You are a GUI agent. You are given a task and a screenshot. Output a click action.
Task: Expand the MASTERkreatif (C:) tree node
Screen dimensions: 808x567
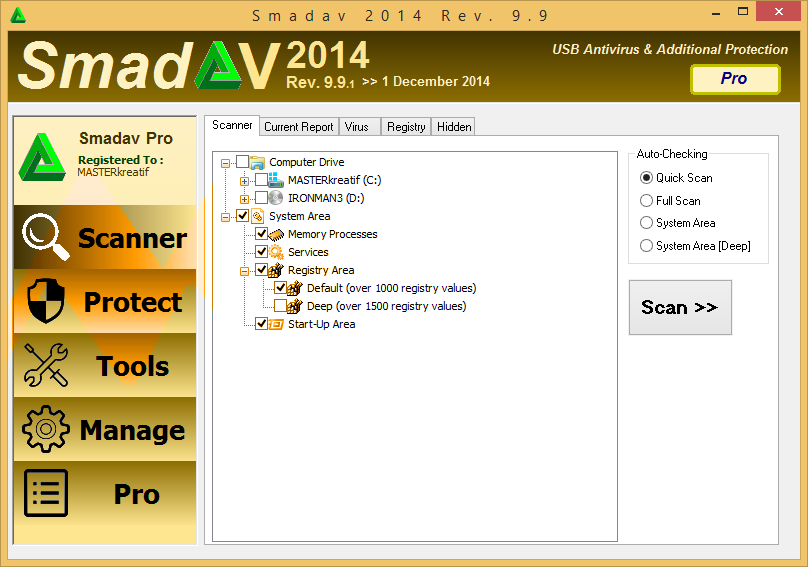244,181
